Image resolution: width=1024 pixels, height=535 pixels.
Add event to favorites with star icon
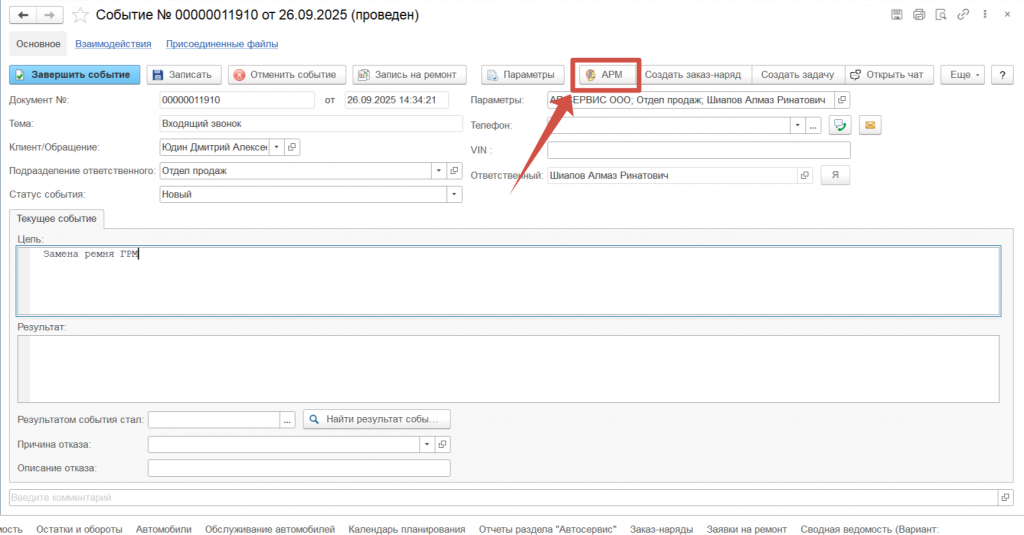[x=80, y=15]
